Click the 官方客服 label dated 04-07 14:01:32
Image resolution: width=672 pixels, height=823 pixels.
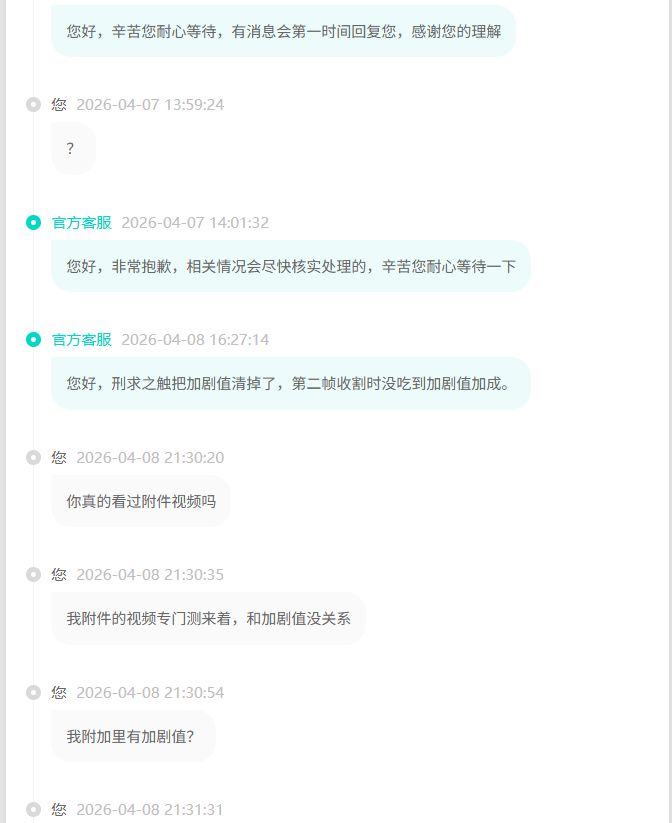click(82, 222)
